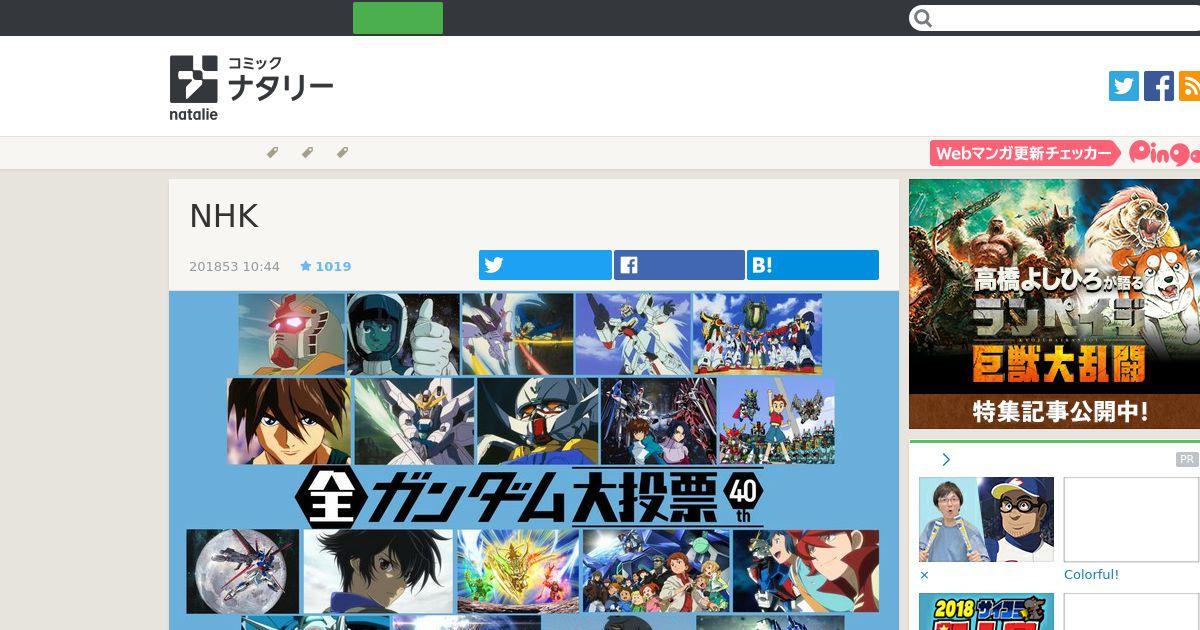The image size is (1200, 630).
Task: Click the star 1019 favorites count
Action: tap(326, 266)
